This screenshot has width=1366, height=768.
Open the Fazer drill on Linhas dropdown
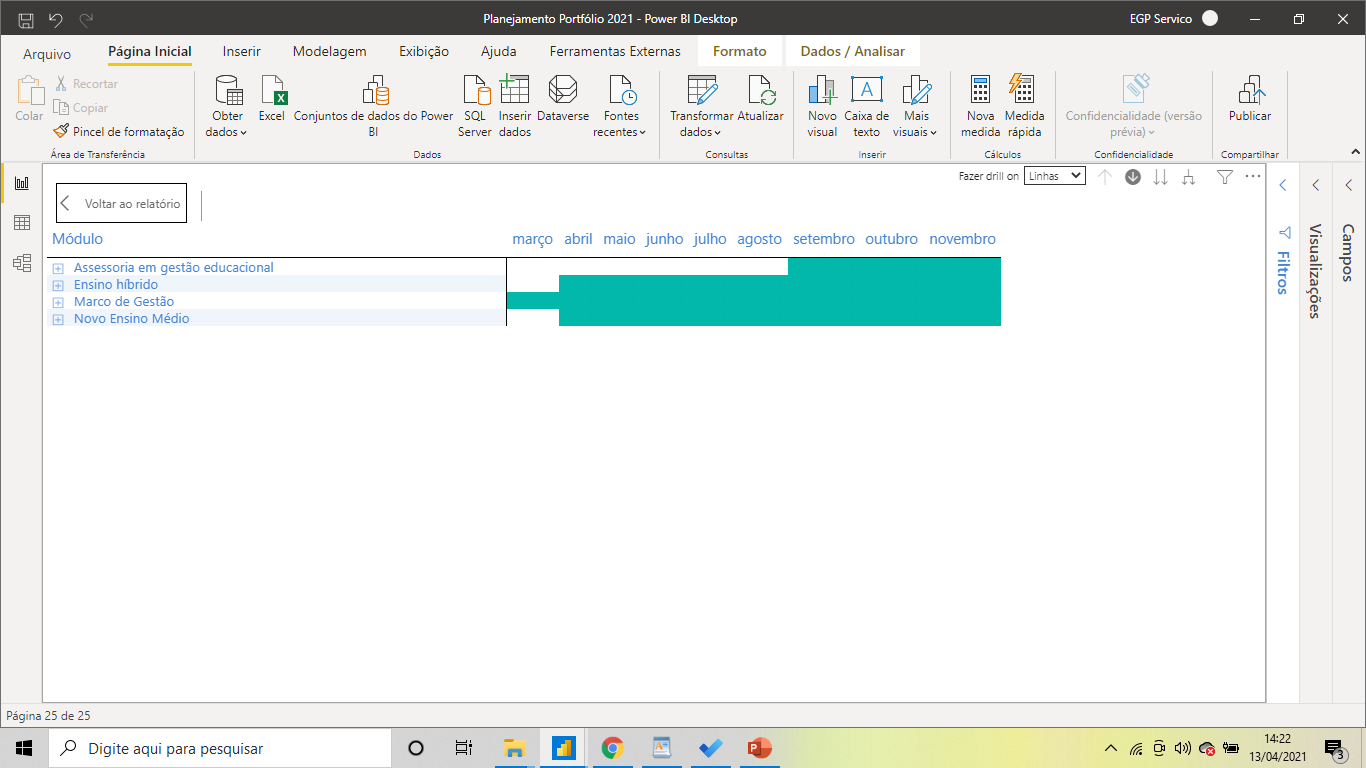click(x=1055, y=176)
